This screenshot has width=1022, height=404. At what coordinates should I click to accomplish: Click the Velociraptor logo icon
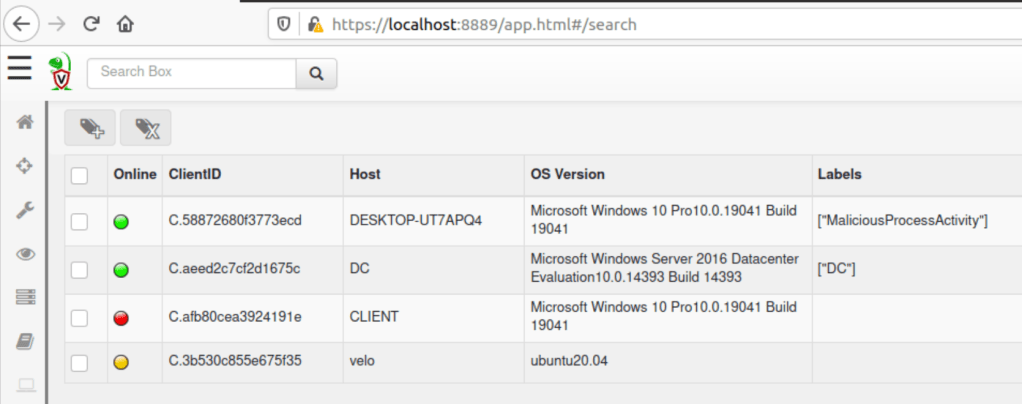(x=61, y=73)
